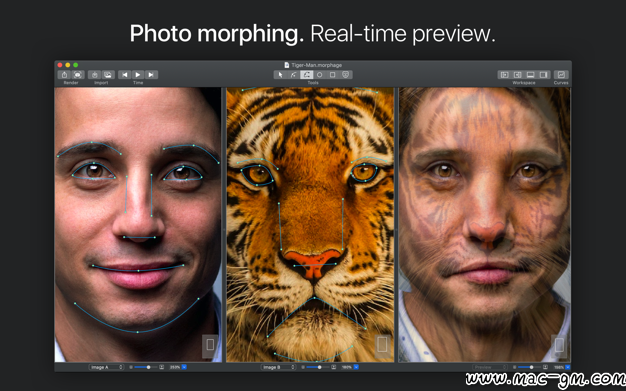Screen dimensions: 626x391
Task: Jump back to the first frame
Action: pos(125,75)
